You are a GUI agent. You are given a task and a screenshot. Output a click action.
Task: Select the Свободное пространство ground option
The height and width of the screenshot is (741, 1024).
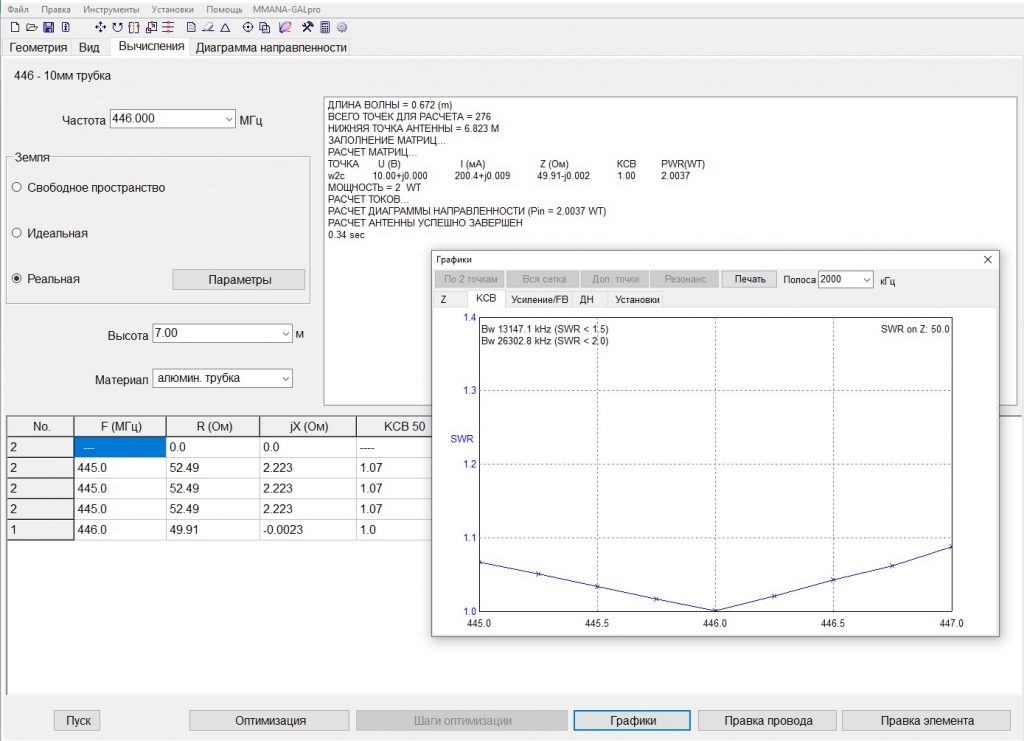coord(17,188)
